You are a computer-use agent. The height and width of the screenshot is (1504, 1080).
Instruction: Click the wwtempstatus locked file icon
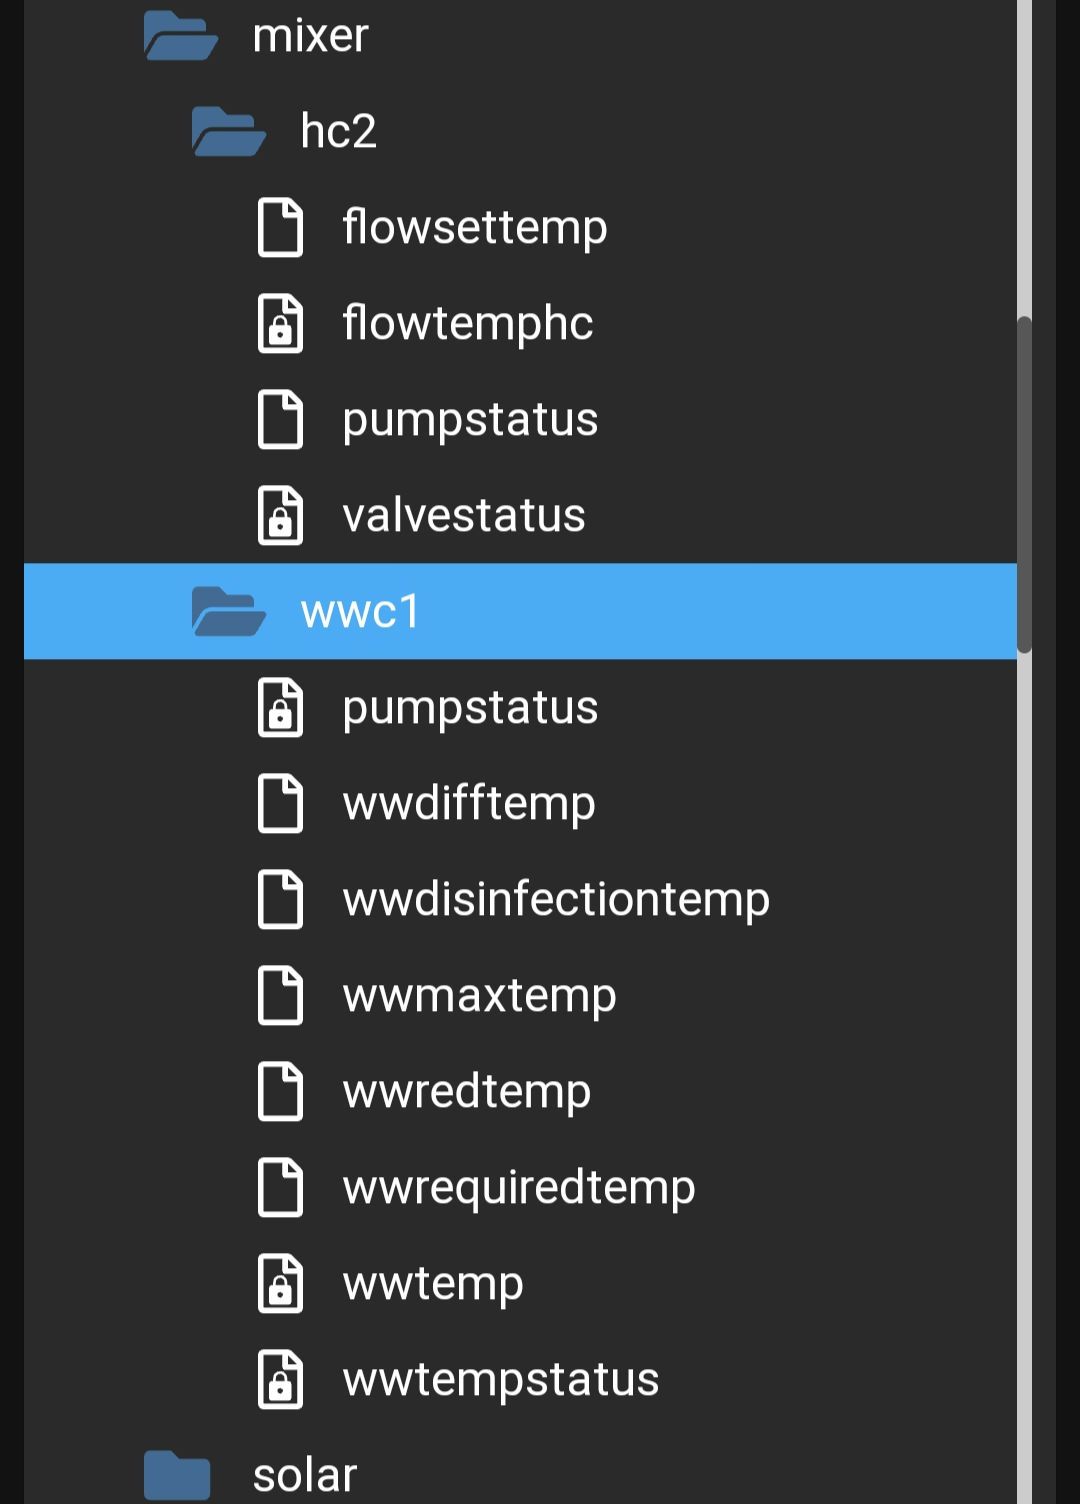click(x=280, y=1379)
